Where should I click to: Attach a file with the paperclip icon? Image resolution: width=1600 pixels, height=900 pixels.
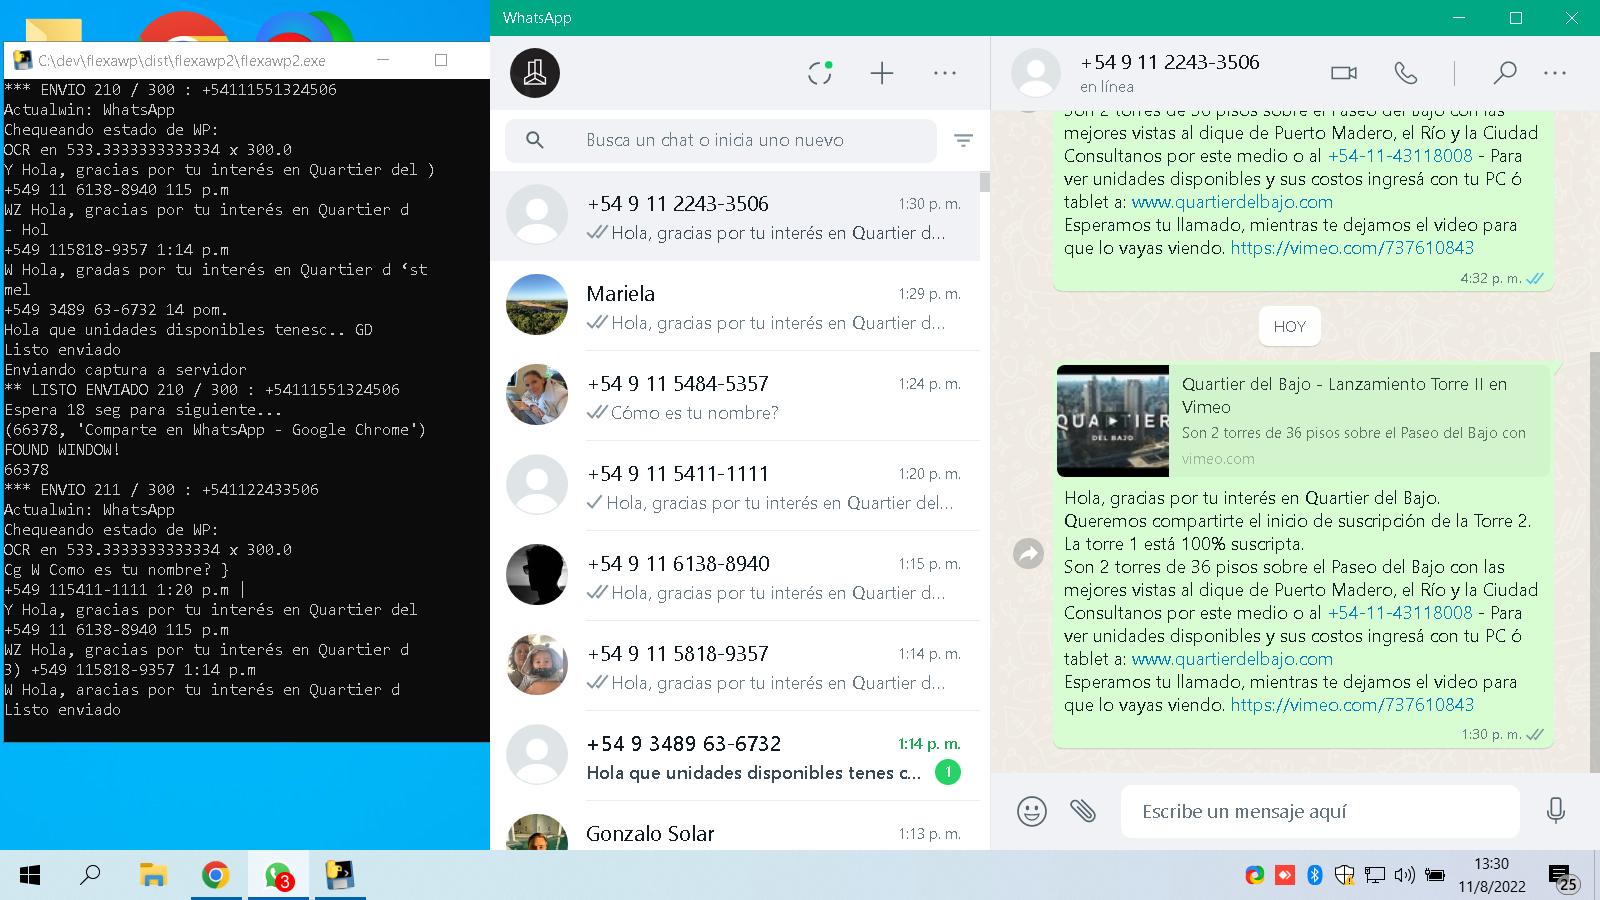(x=1083, y=811)
